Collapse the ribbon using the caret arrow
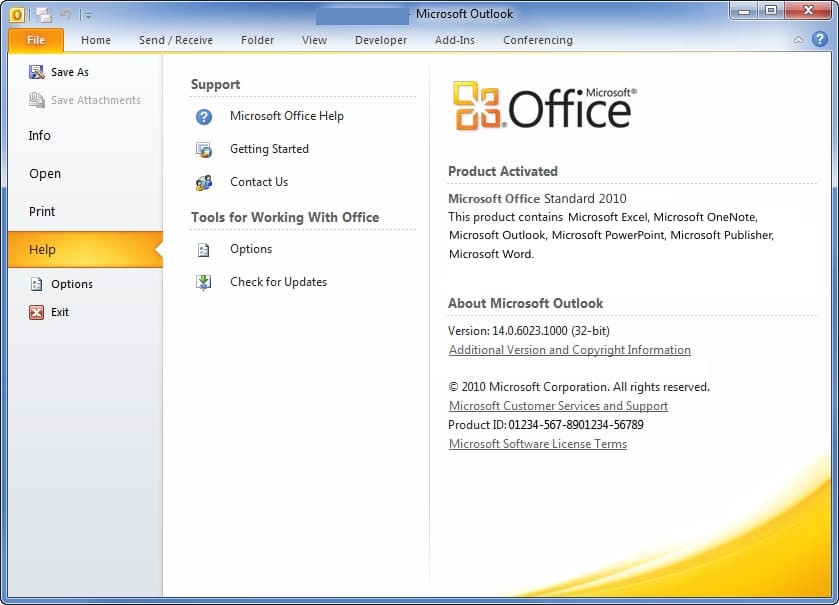Viewport: 839px width, 605px height. pos(798,40)
